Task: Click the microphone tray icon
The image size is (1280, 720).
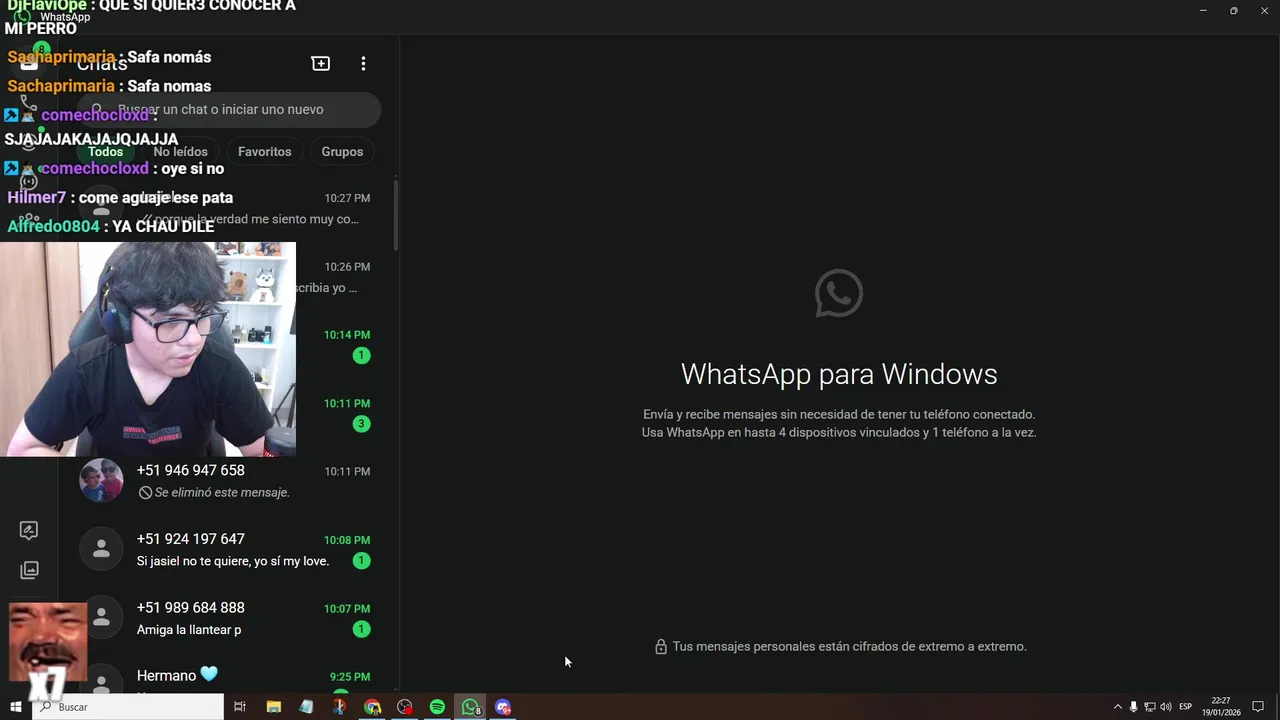Action: (1133, 707)
